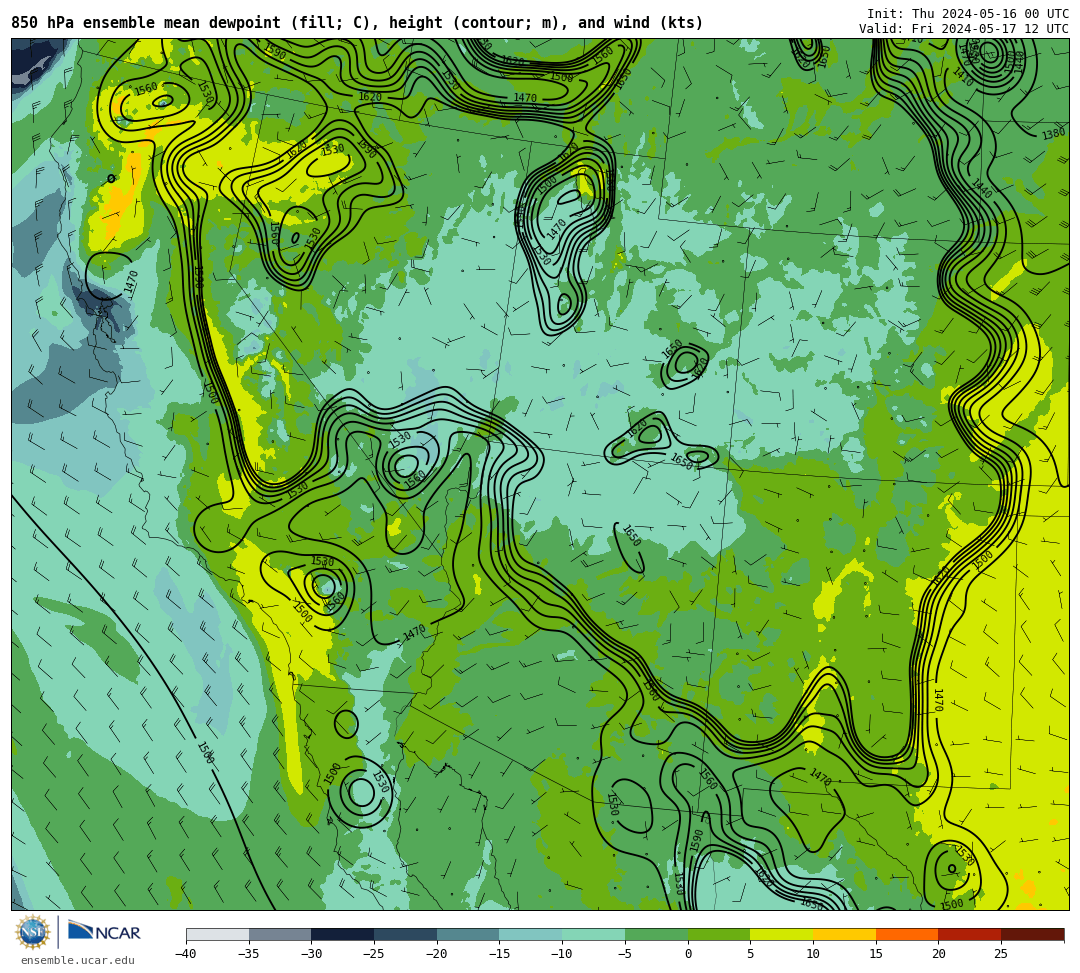This screenshot has width=1080, height=973.
Task: Pick the teal -20 to -15 swatch
Action: point(468,934)
